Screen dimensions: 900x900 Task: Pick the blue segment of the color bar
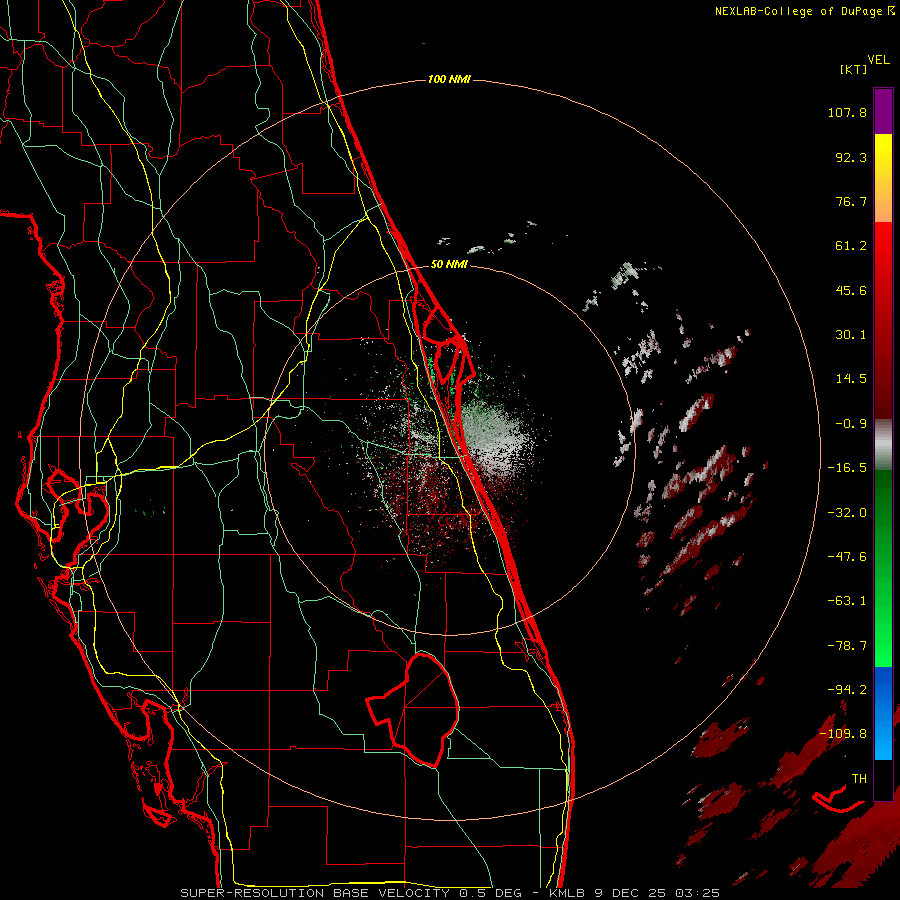click(x=883, y=713)
